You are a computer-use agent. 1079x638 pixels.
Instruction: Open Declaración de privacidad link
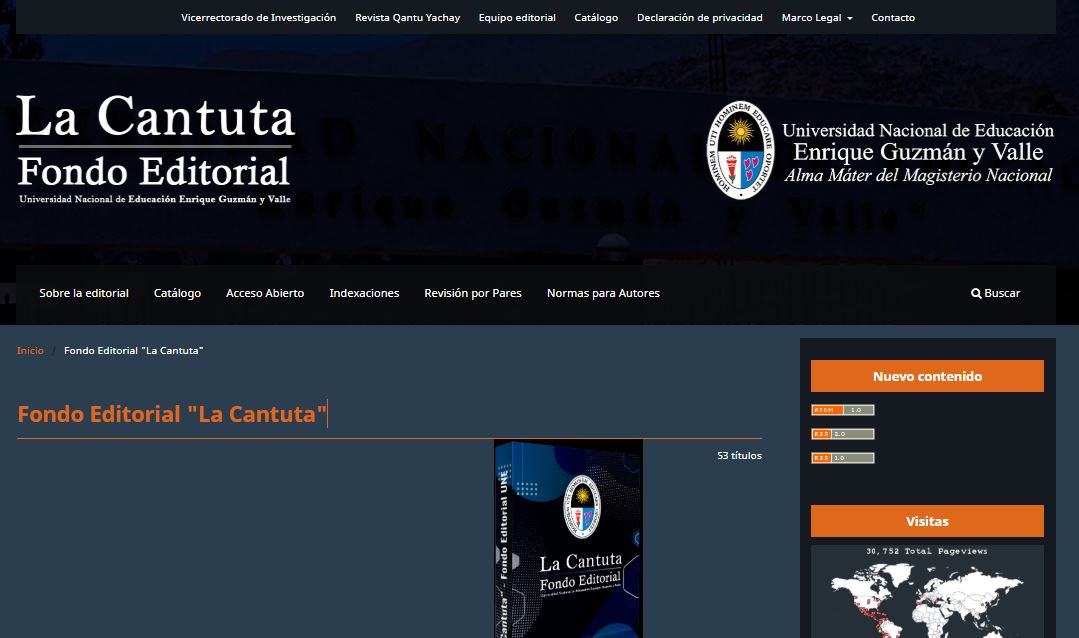click(699, 18)
